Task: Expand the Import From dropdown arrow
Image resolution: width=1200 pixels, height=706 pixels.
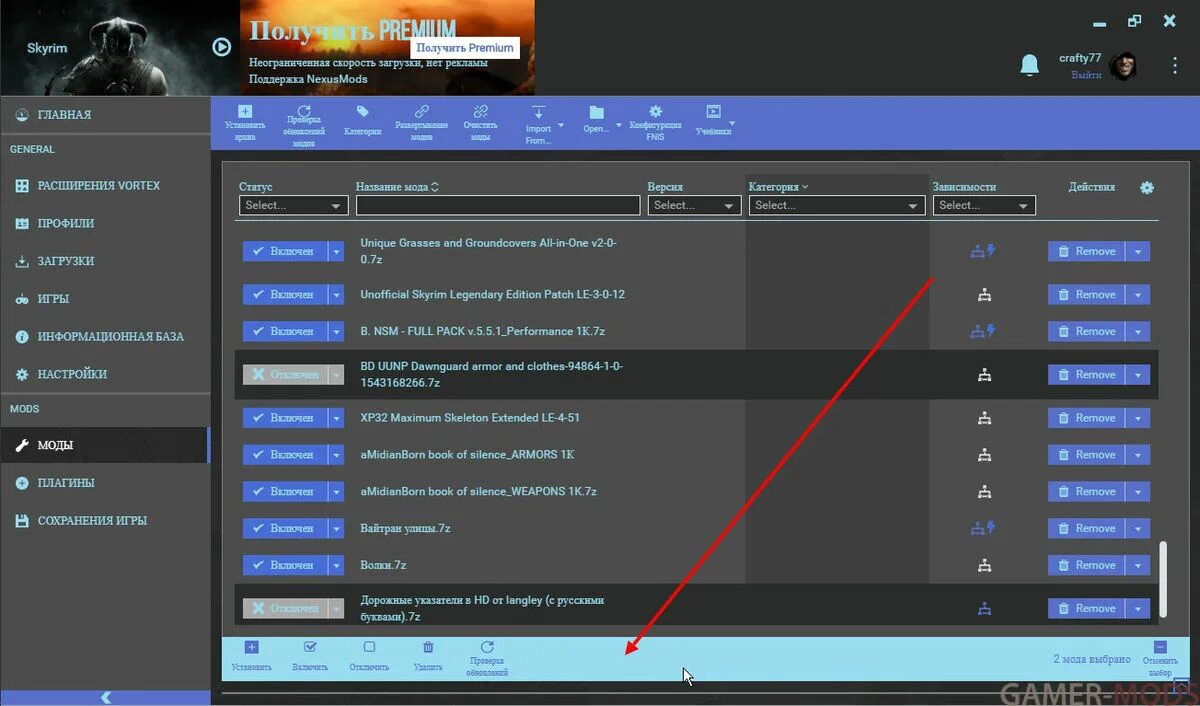Action: click(x=560, y=126)
